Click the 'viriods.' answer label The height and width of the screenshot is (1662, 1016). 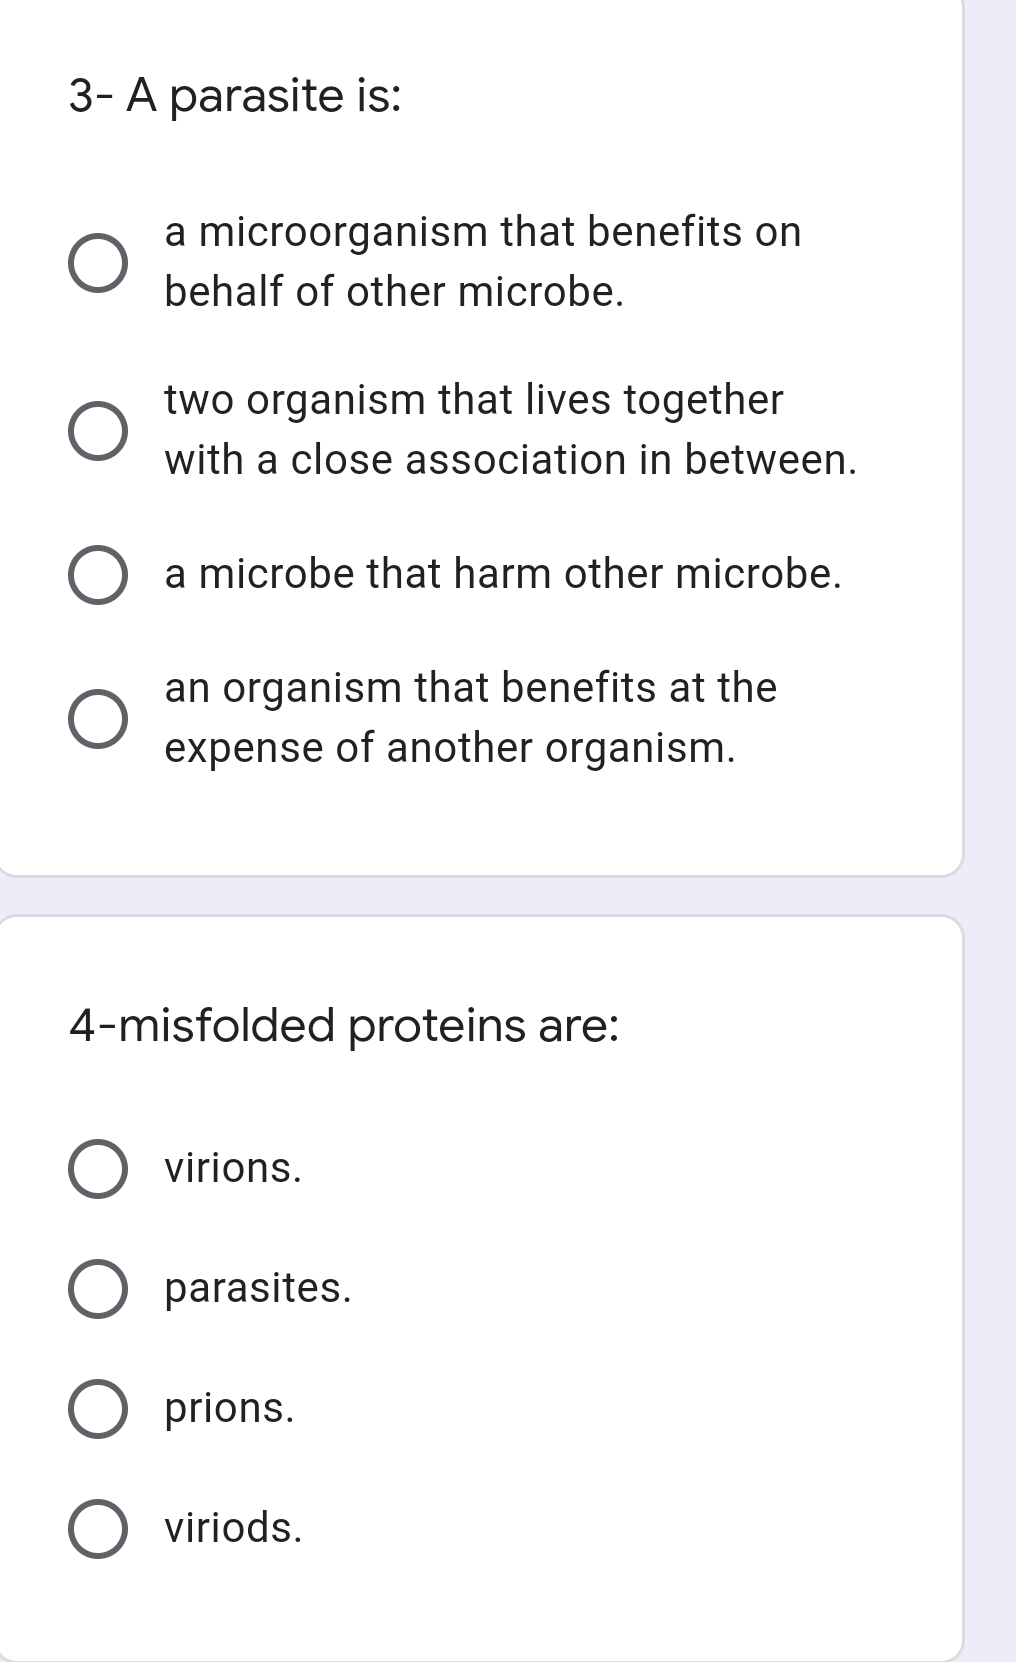pyautogui.click(x=233, y=1528)
